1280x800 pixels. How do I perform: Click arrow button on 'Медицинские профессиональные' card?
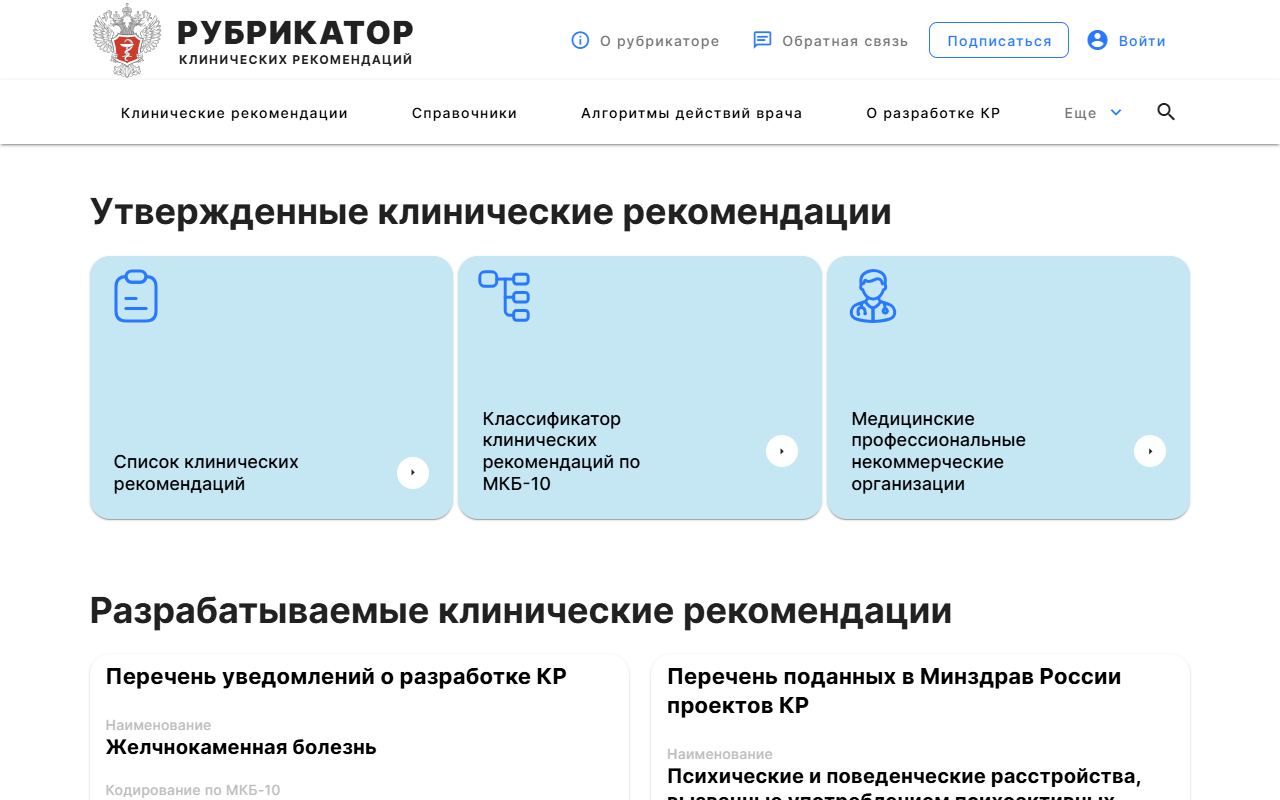coord(1150,451)
